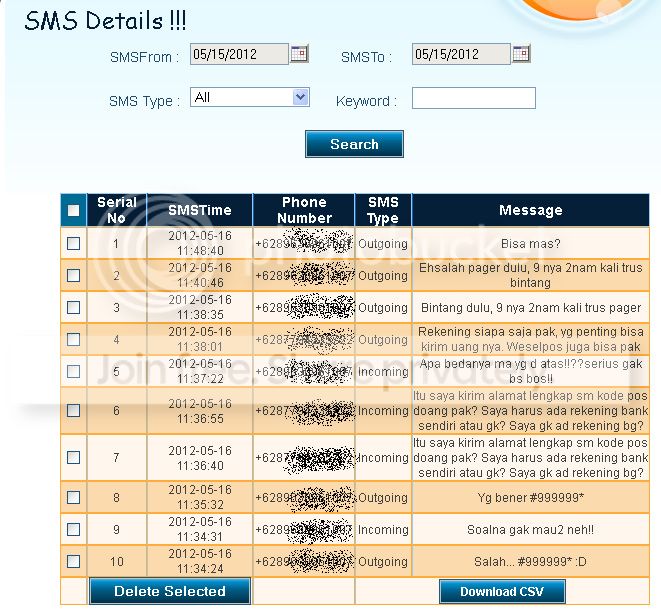Click the Phone Number column header
The width and height of the screenshot is (661, 609).
304,210
